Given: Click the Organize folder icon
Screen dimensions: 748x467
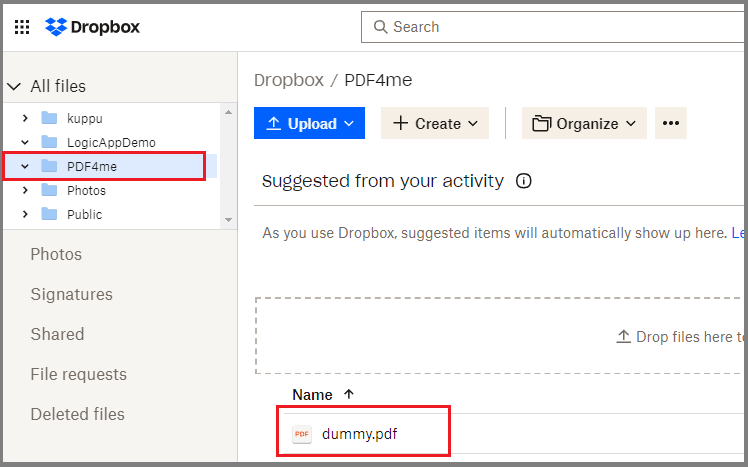Looking at the screenshot, I should tap(541, 123).
